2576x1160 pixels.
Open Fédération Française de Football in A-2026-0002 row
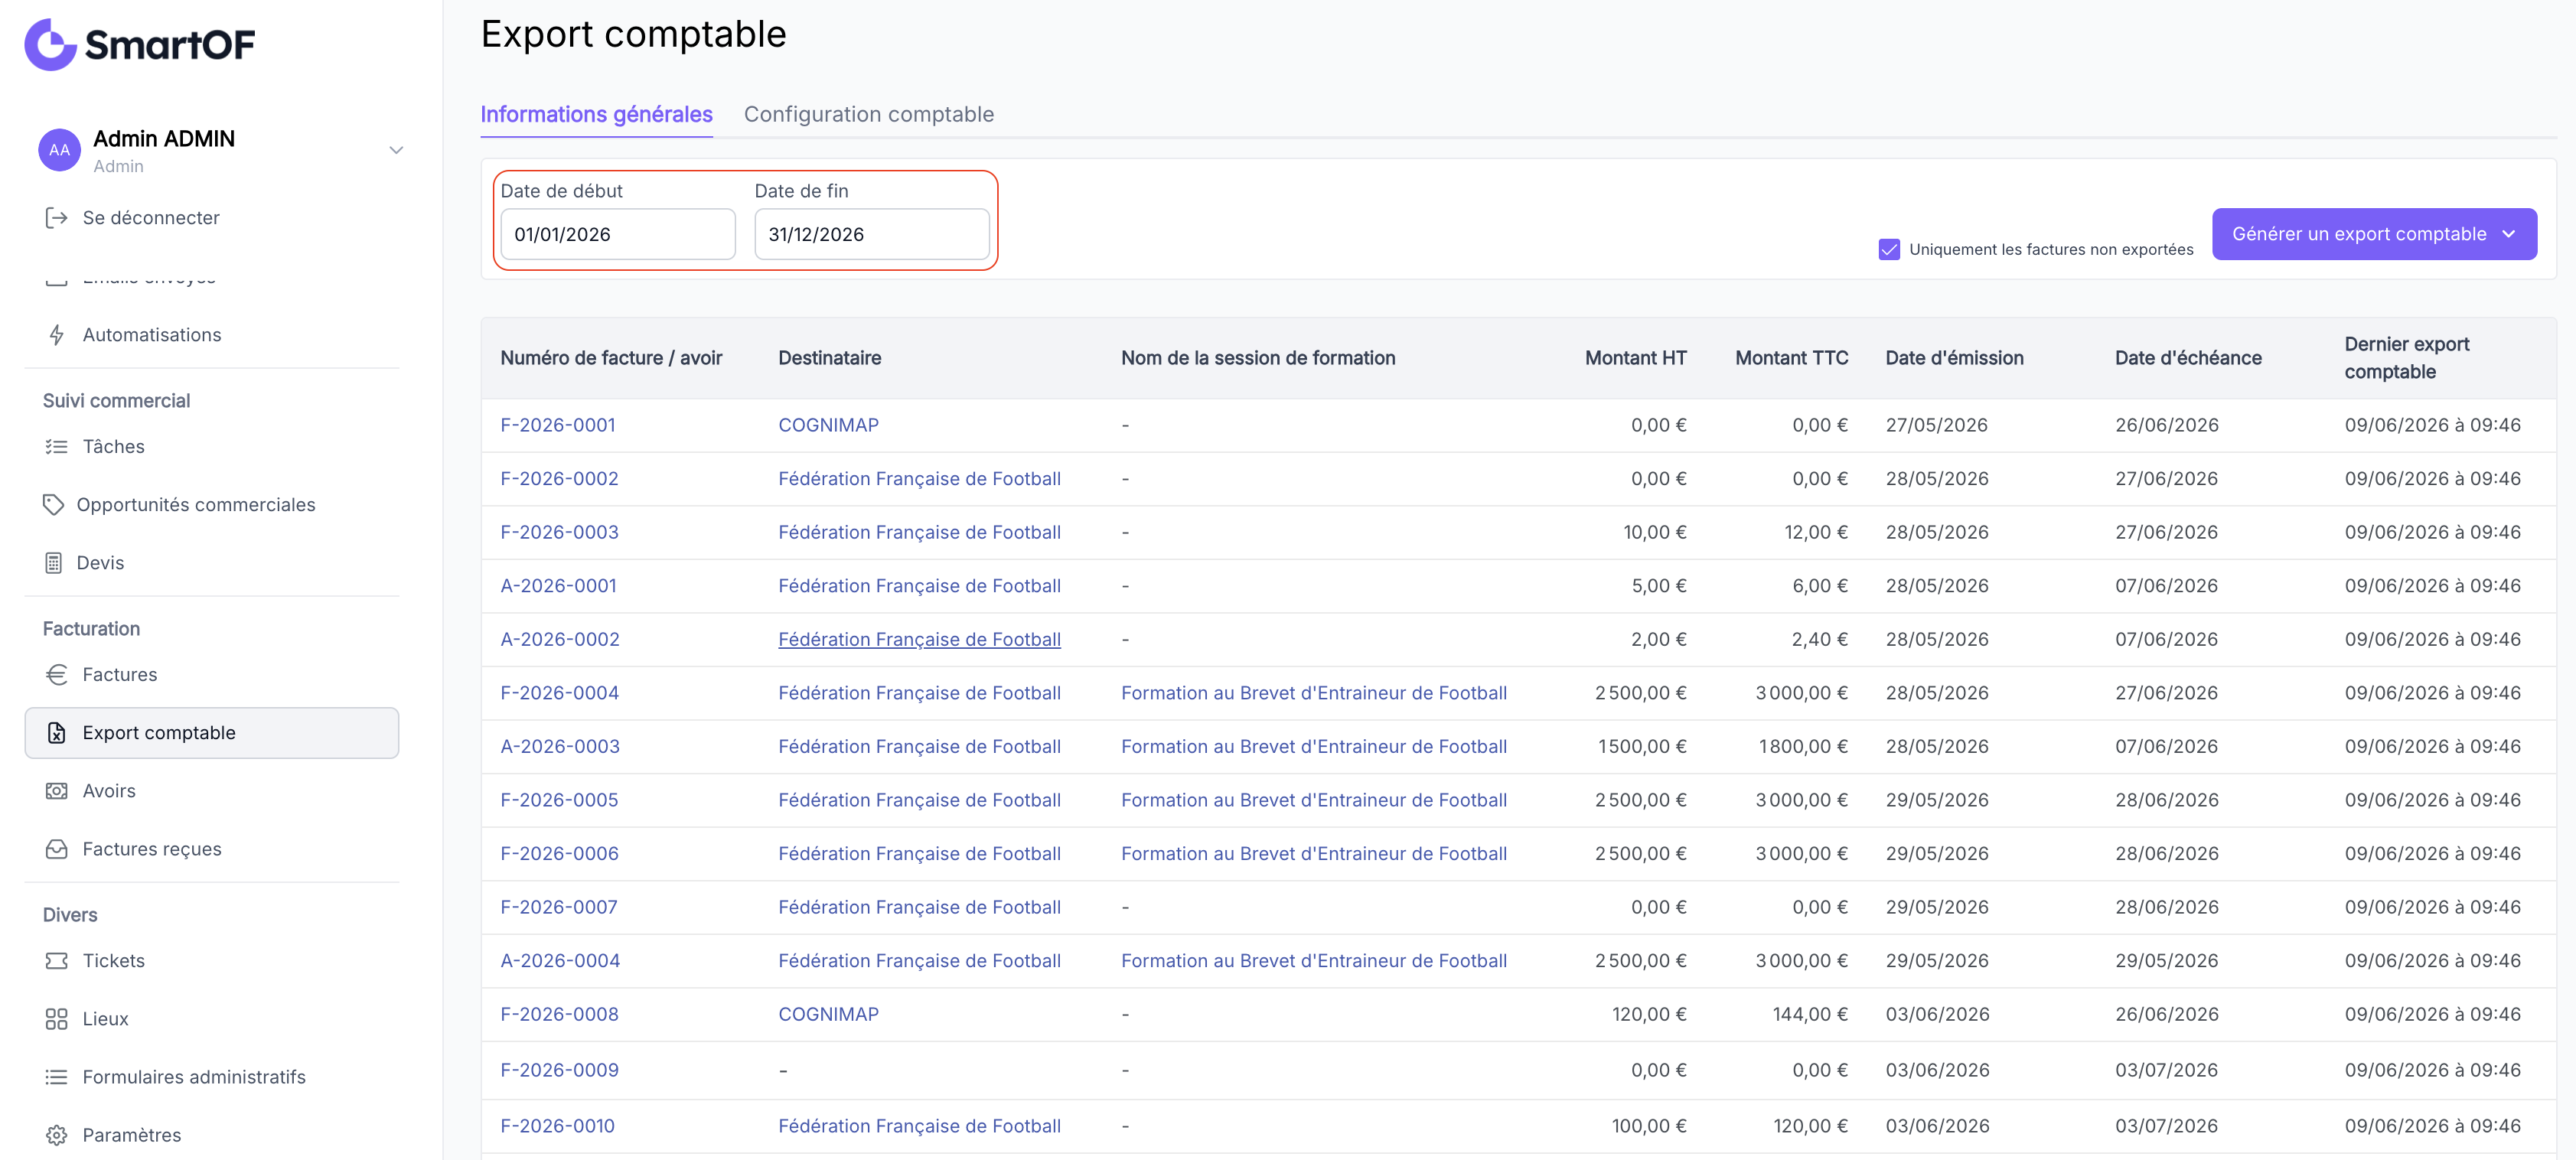pyautogui.click(x=919, y=639)
